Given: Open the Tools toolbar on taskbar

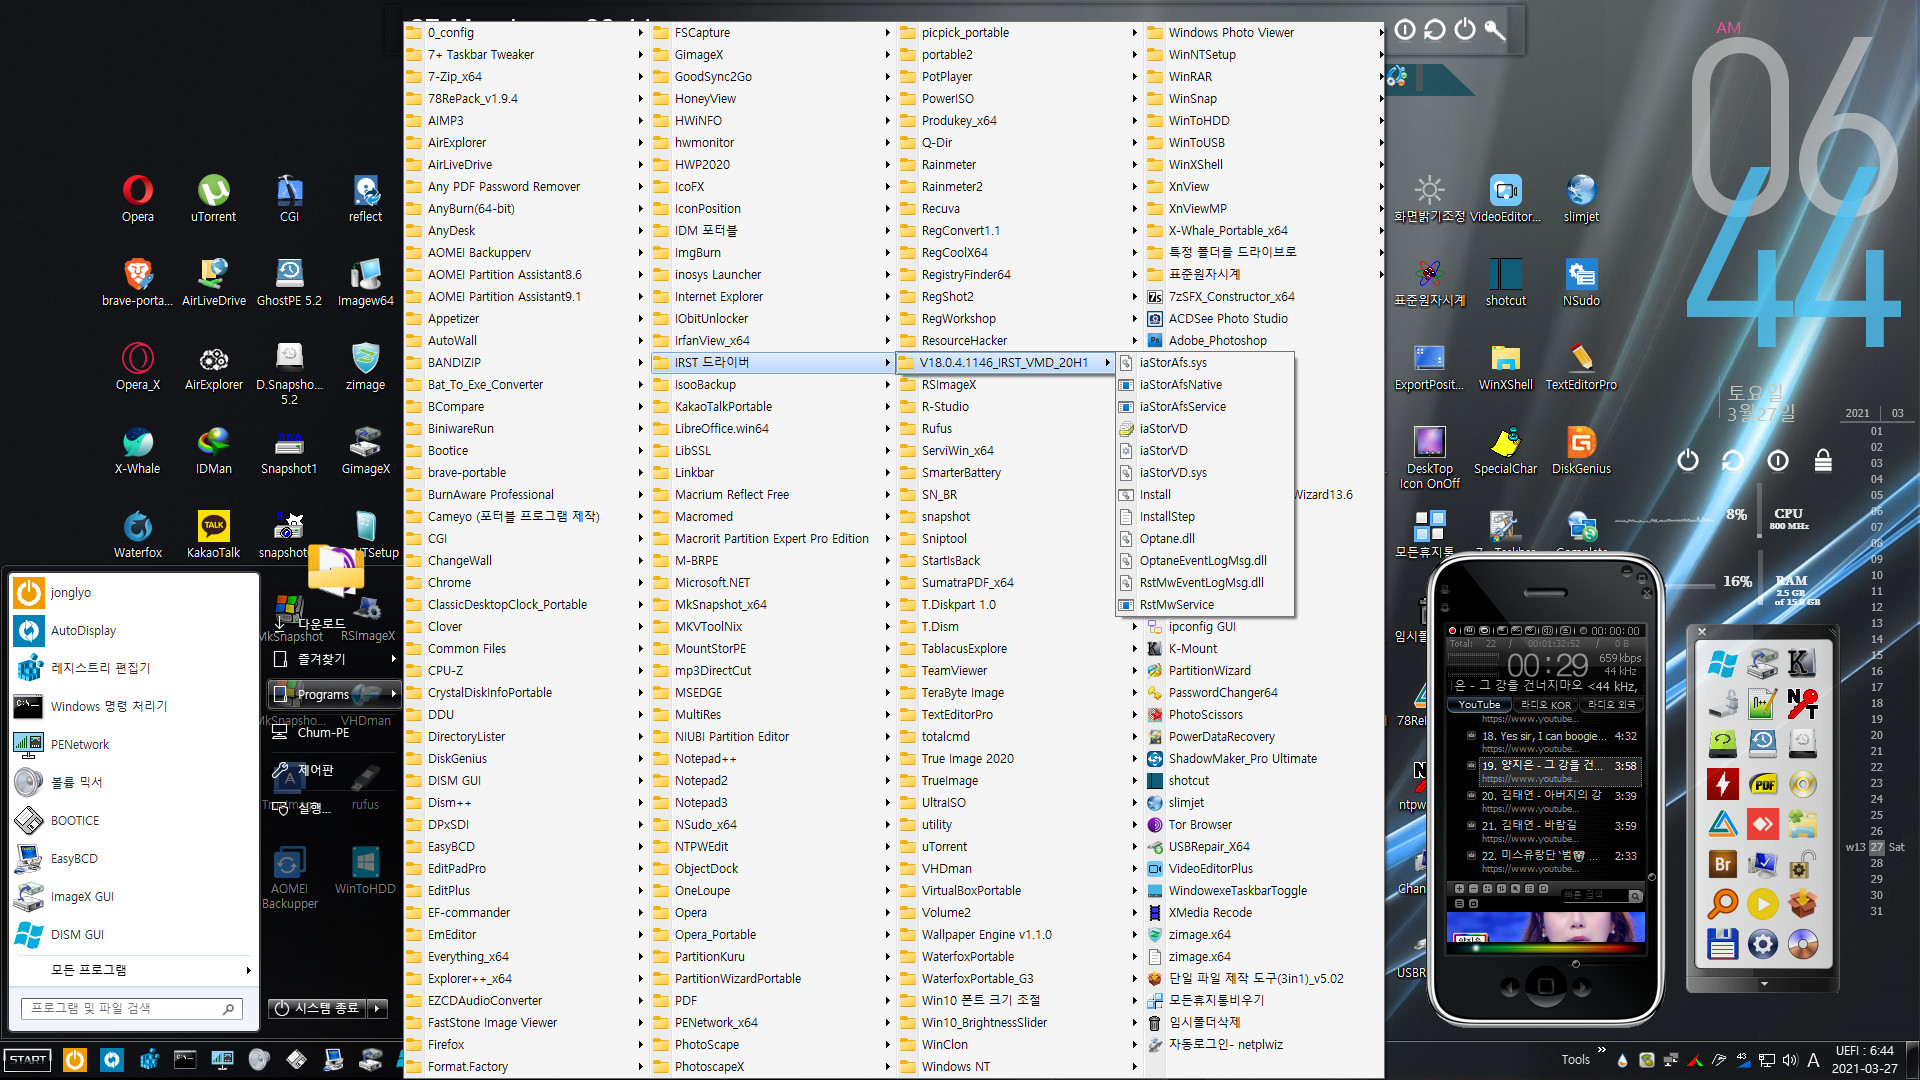Looking at the screenshot, I should [x=1575, y=1060].
